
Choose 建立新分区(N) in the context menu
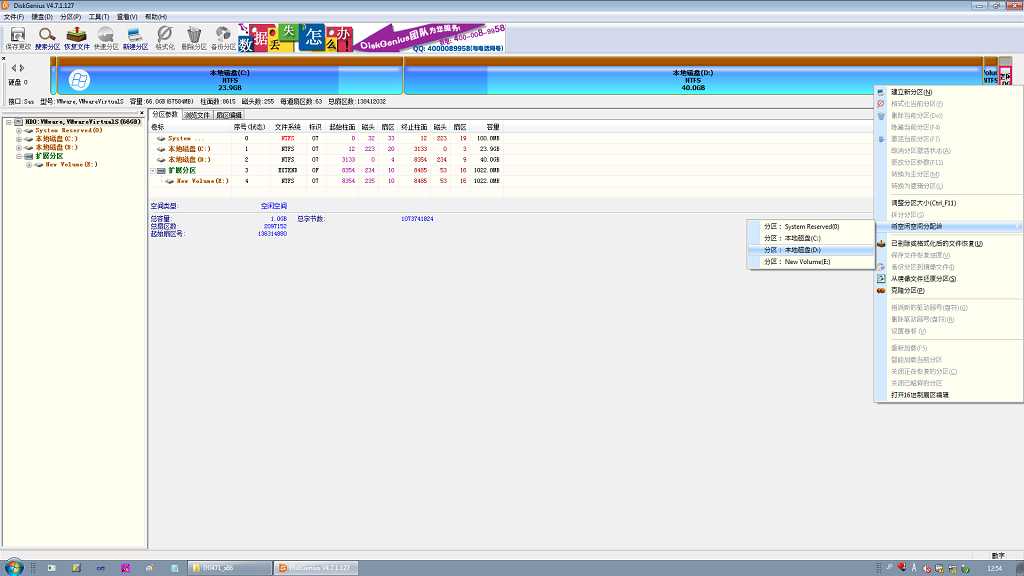(948, 92)
